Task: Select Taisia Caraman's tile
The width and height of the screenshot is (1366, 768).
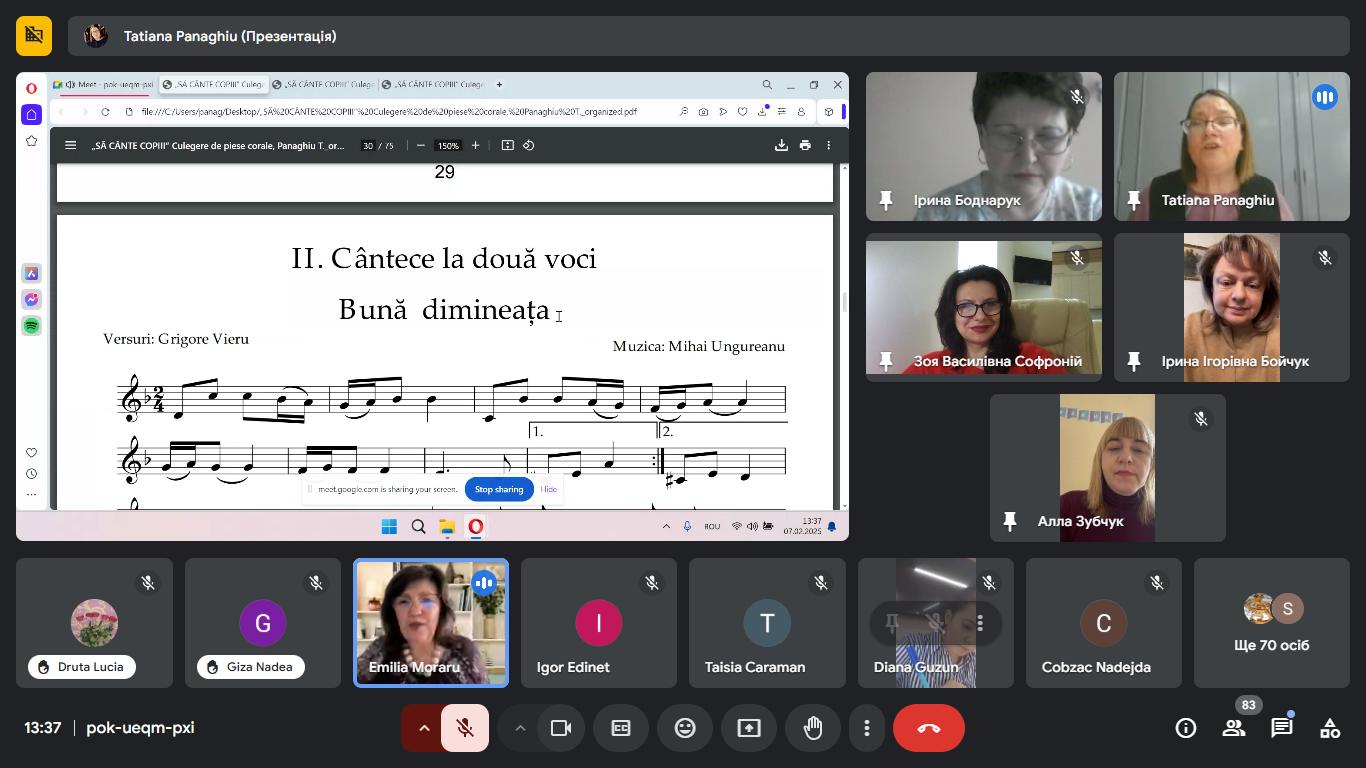Action: click(x=767, y=623)
